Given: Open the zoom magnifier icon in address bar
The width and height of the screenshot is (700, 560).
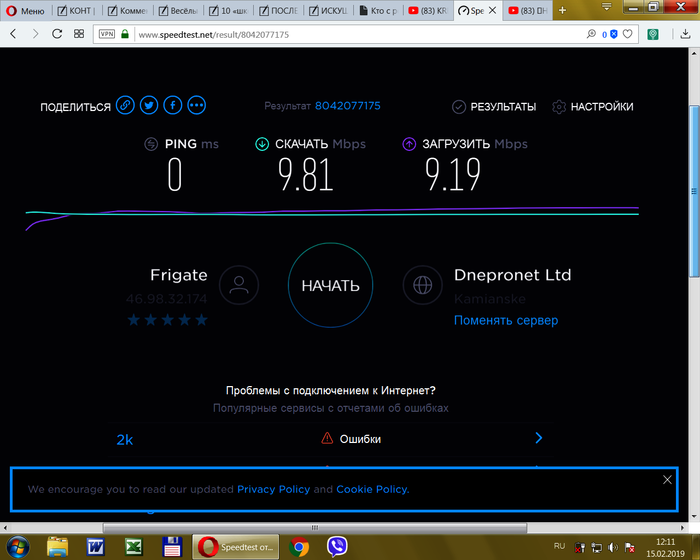Looking at the screenshot, I should (x=591, y=34).
